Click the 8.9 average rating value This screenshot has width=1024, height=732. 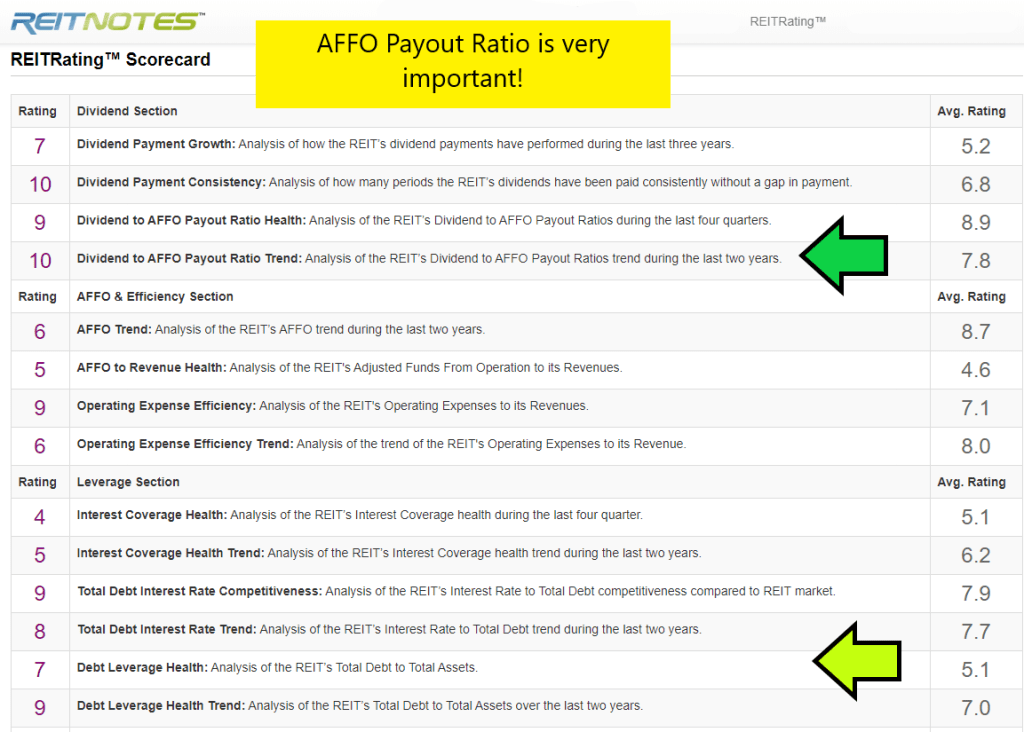[975, 222]
